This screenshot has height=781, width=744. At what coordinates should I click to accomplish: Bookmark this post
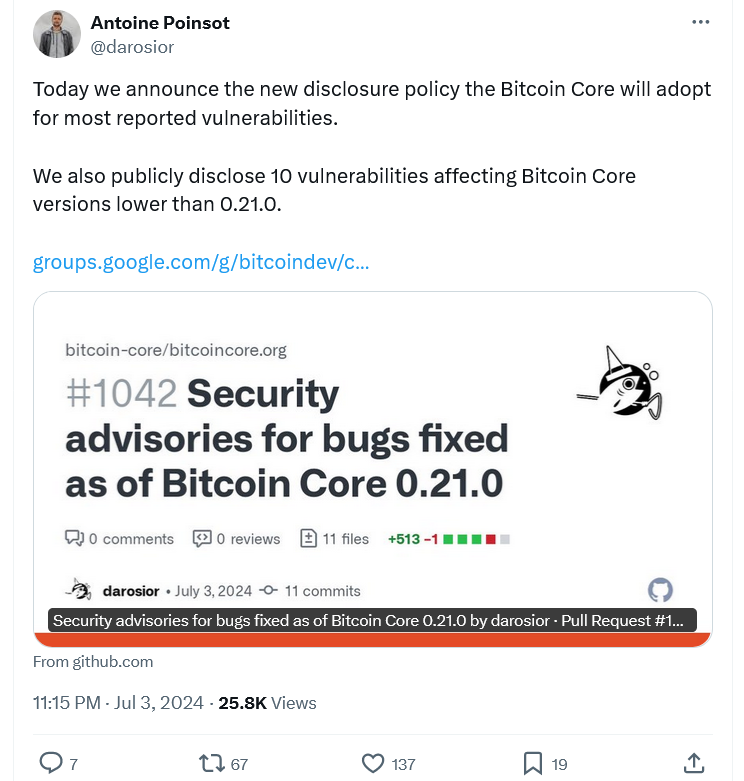coord(534,763)
